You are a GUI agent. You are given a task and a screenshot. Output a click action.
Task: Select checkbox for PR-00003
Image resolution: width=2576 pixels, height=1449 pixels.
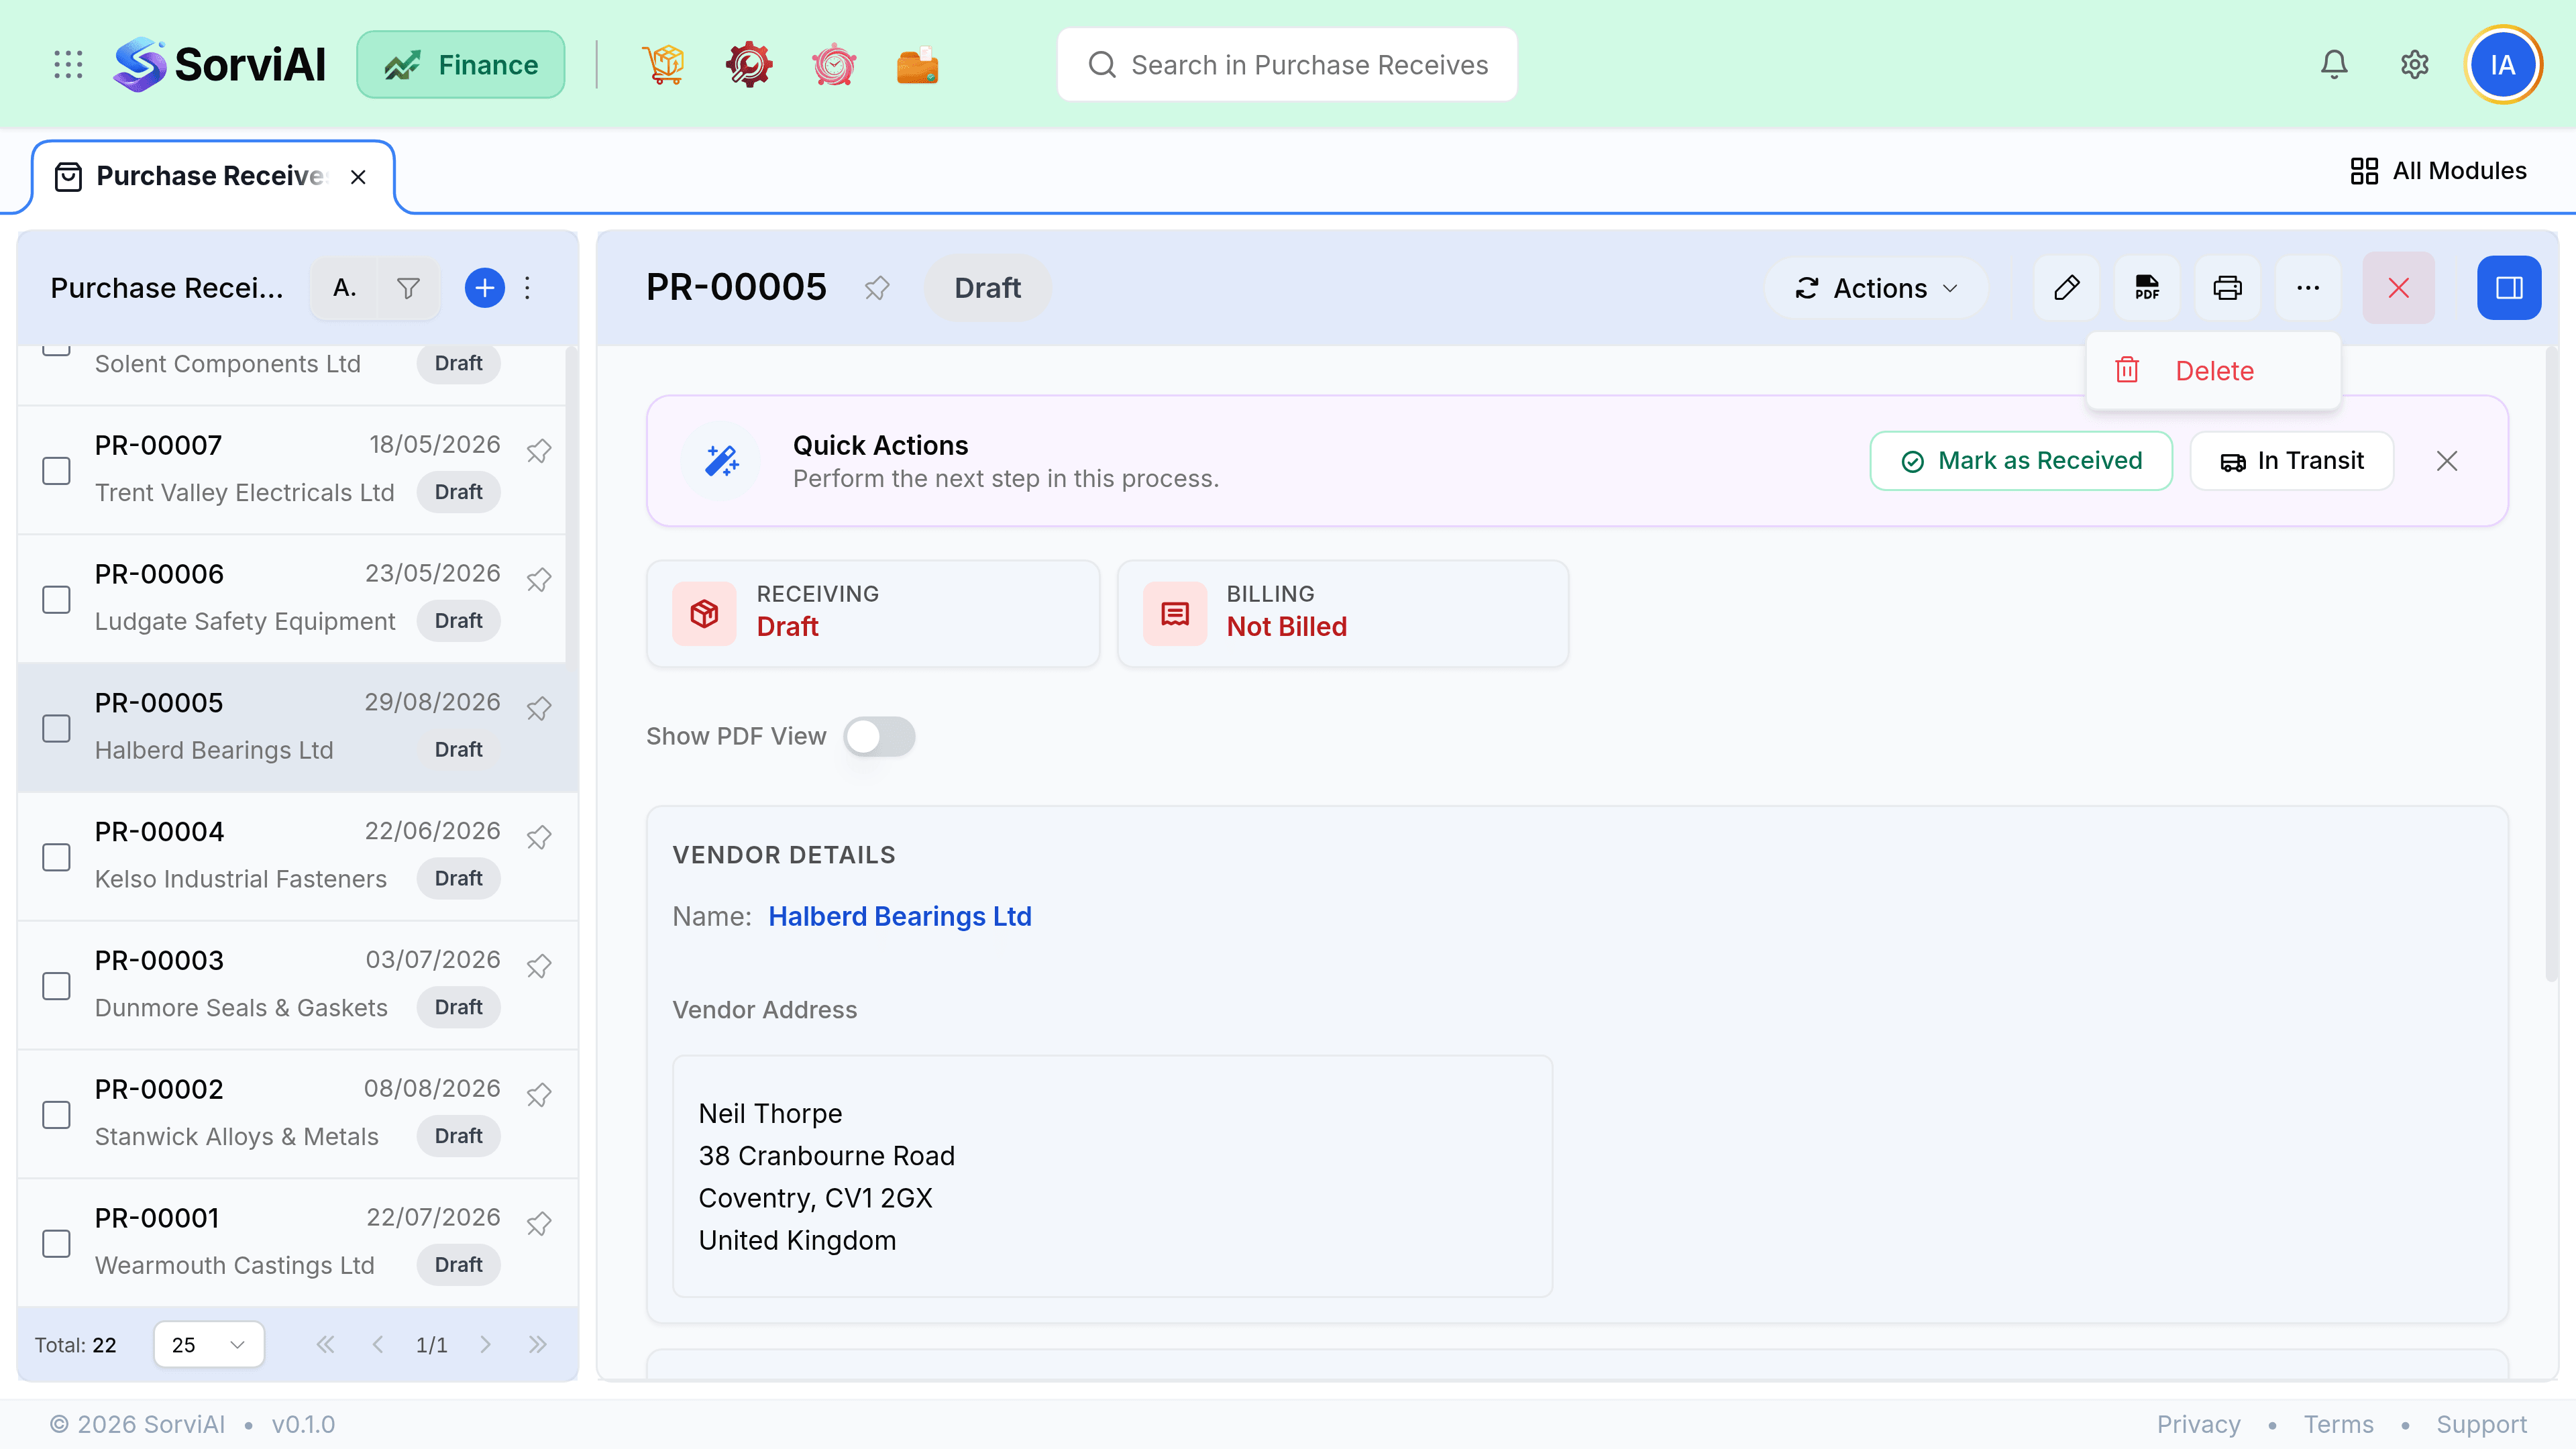coord(56,986)
